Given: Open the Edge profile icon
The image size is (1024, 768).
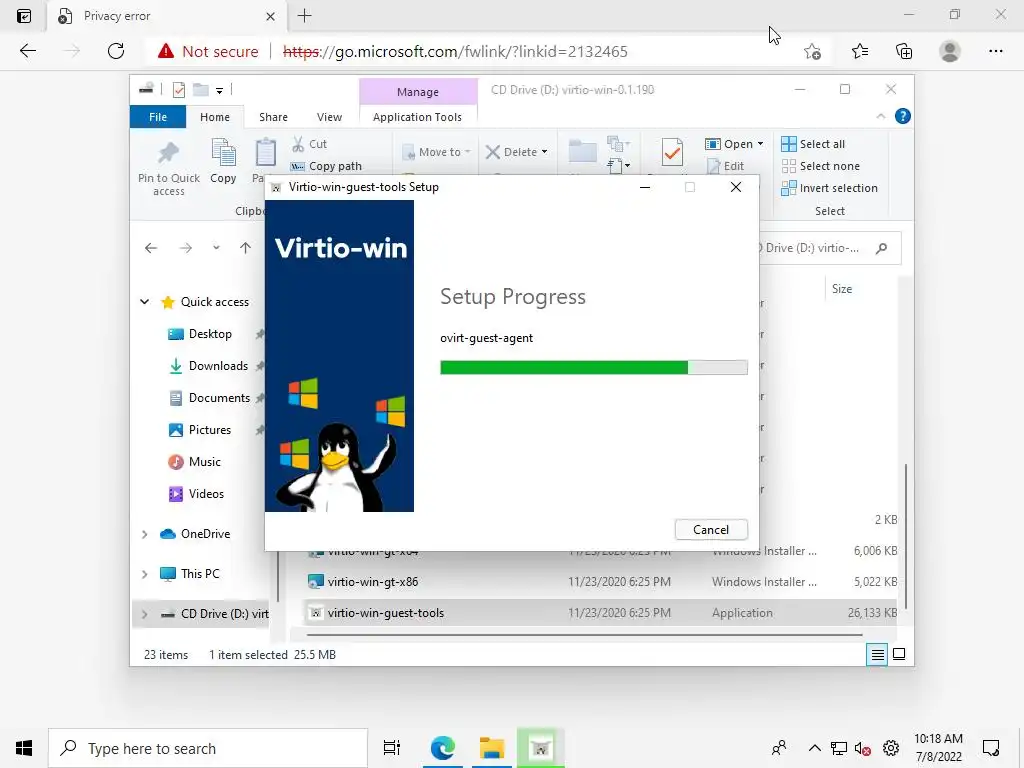Looking at the screenshot, I should pyautogui.click(x=950, y=51).
